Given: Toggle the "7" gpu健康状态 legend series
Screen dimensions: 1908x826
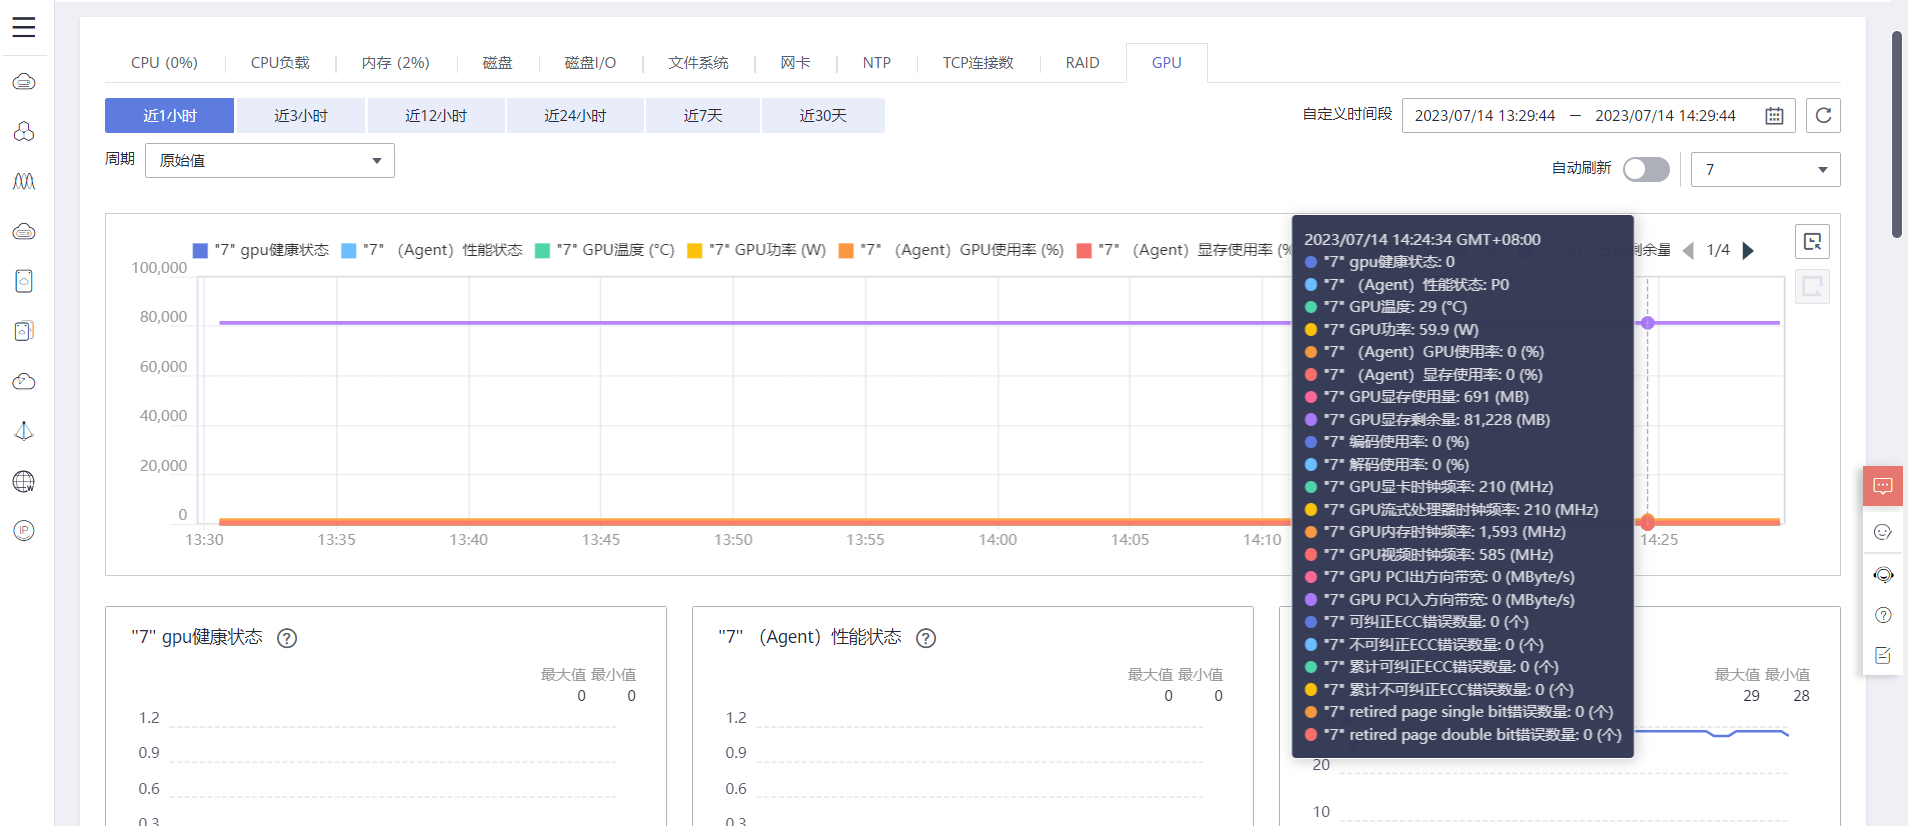Looking at the screenshot, I should pos(261,250).
